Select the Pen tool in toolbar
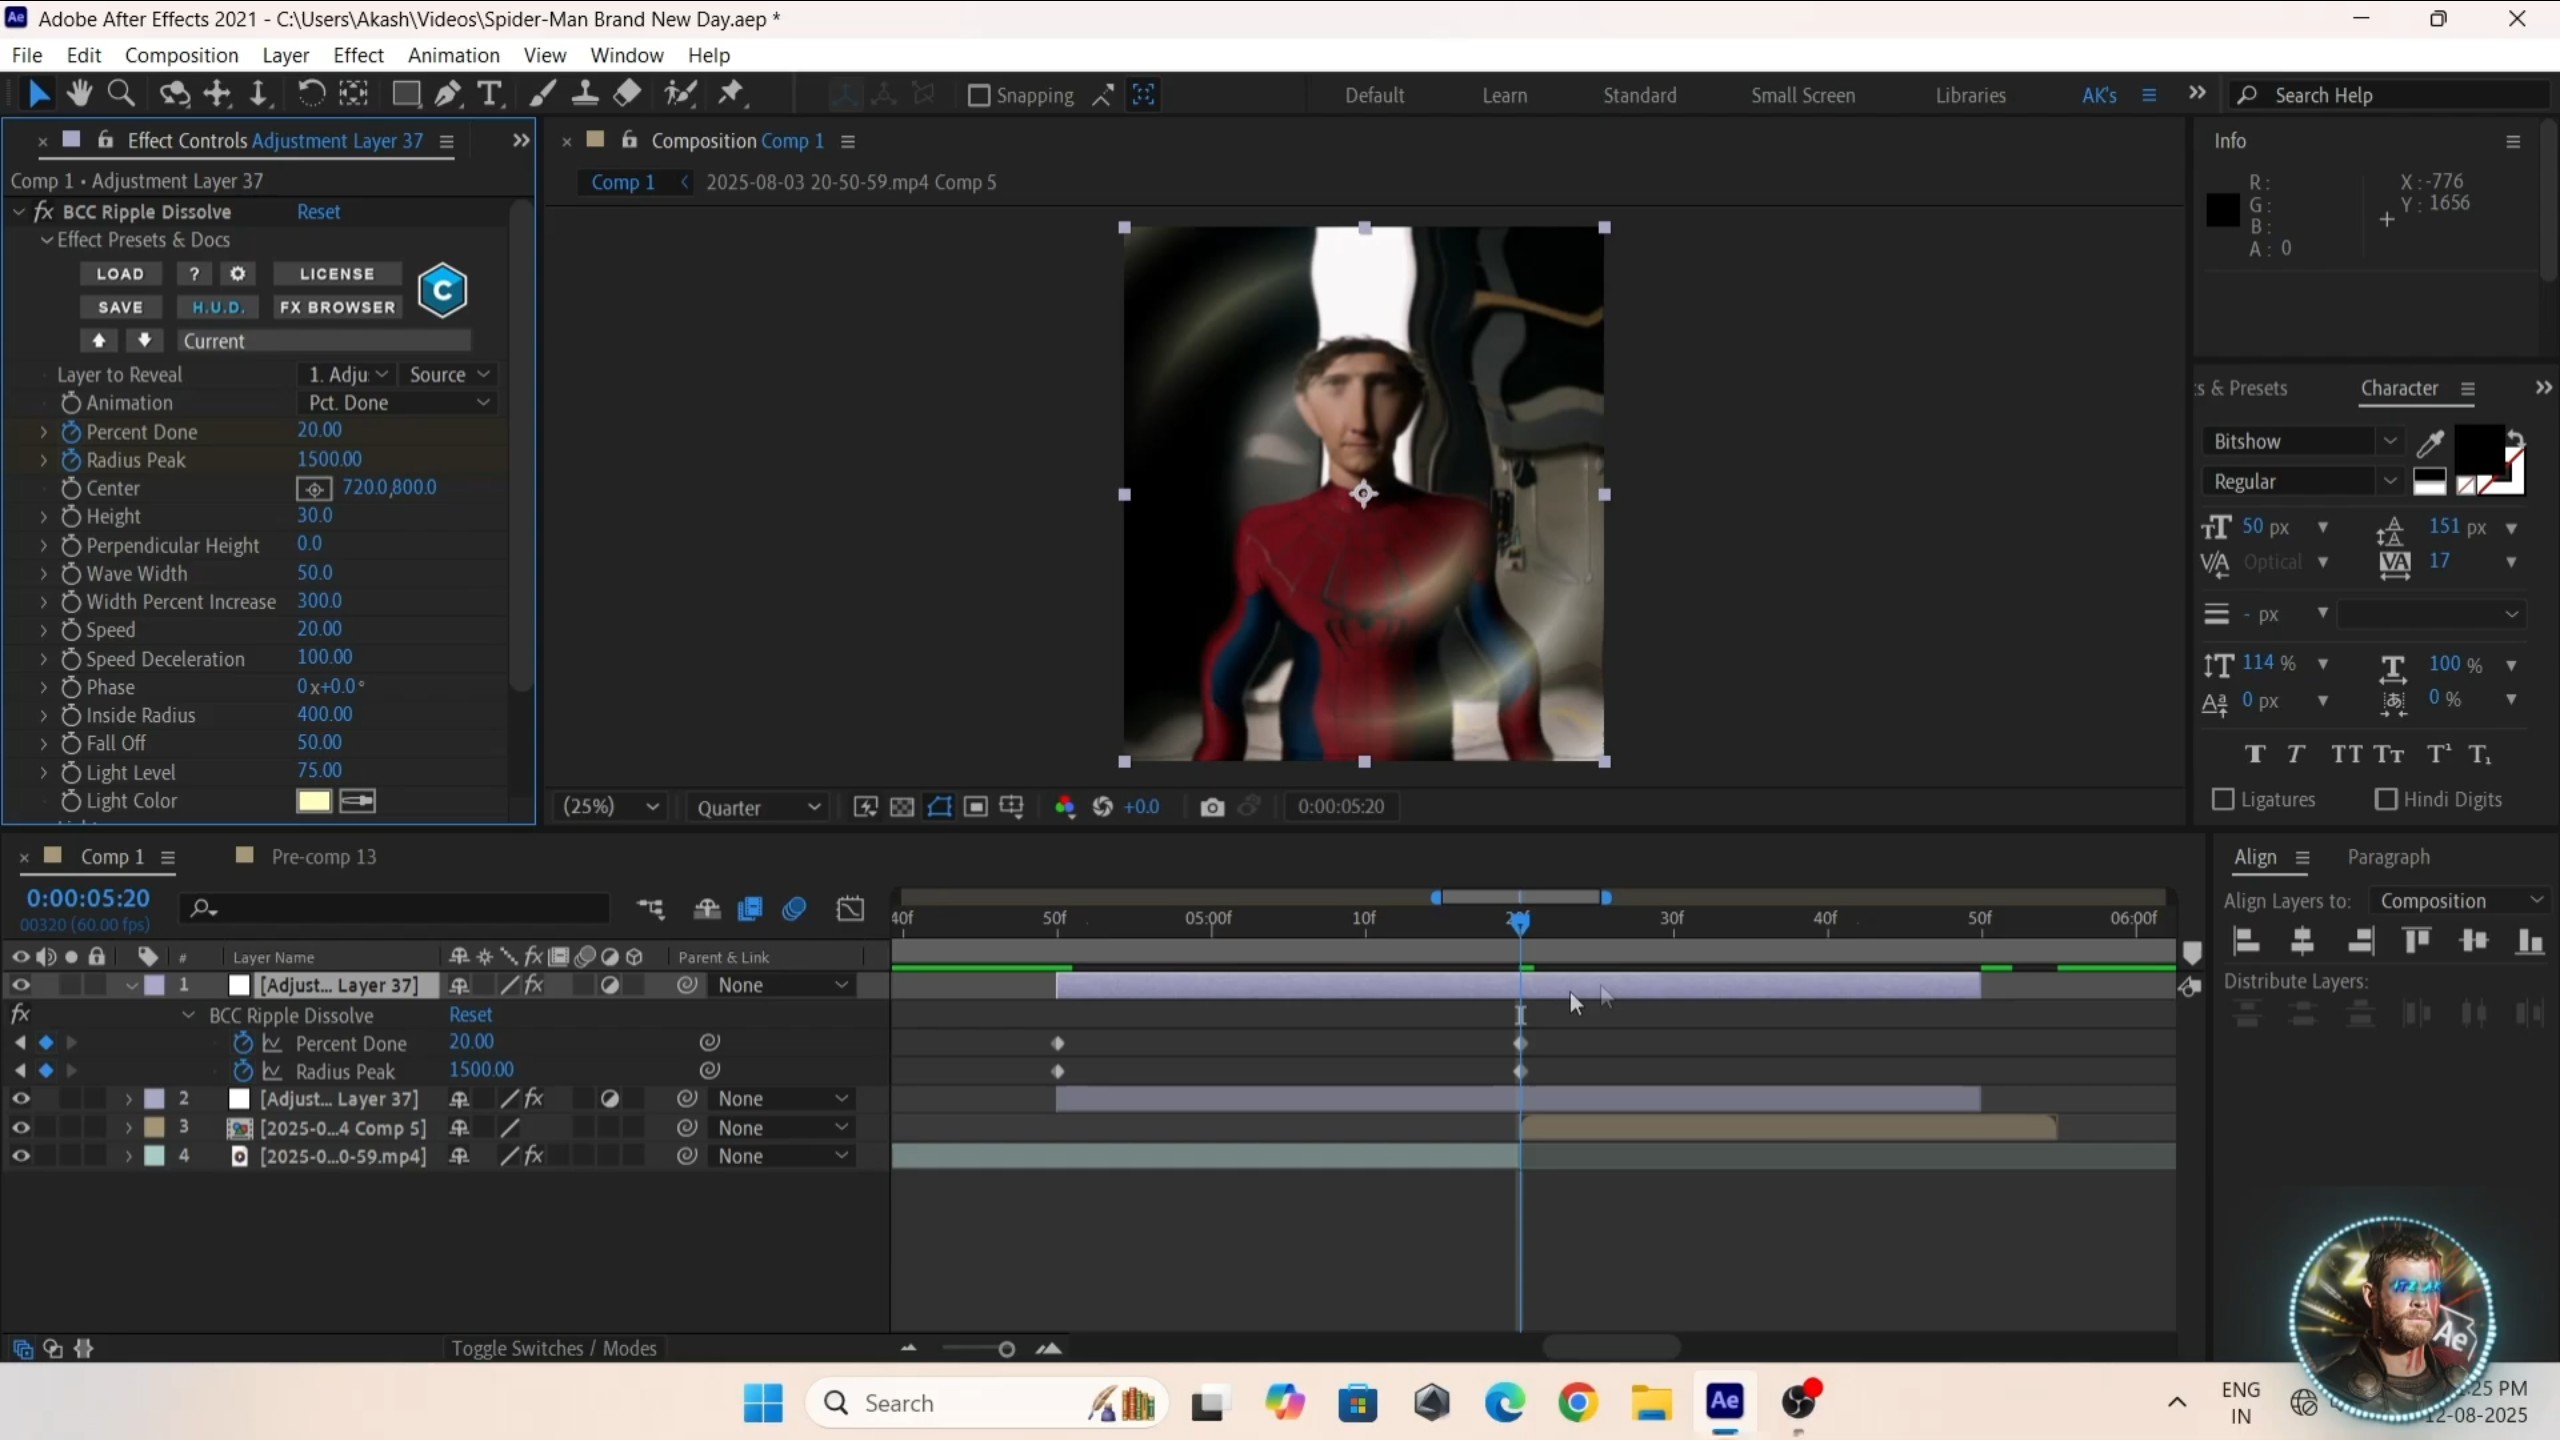Screen dimensions: 2560x1440 (x=447, y=95)
